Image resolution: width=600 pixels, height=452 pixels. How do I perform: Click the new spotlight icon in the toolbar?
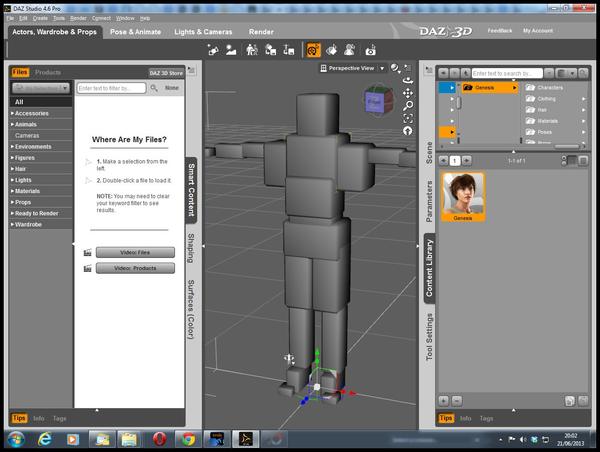click(213, 50)
